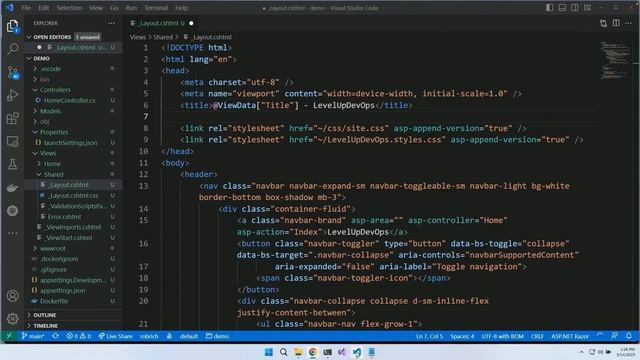
Task: Change indentation Spaces: 4 setting
Action: pos(462,336)
